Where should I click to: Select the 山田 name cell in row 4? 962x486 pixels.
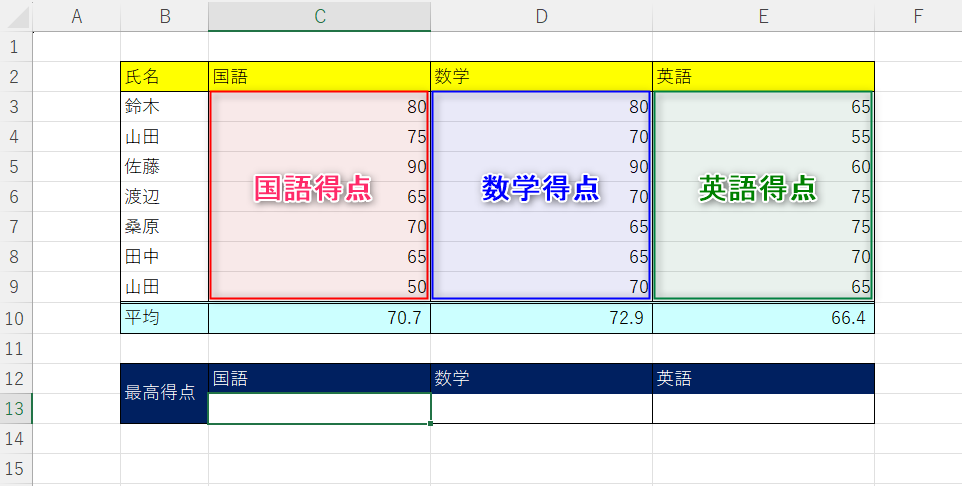pyautogui.click(x=164, y=137)
